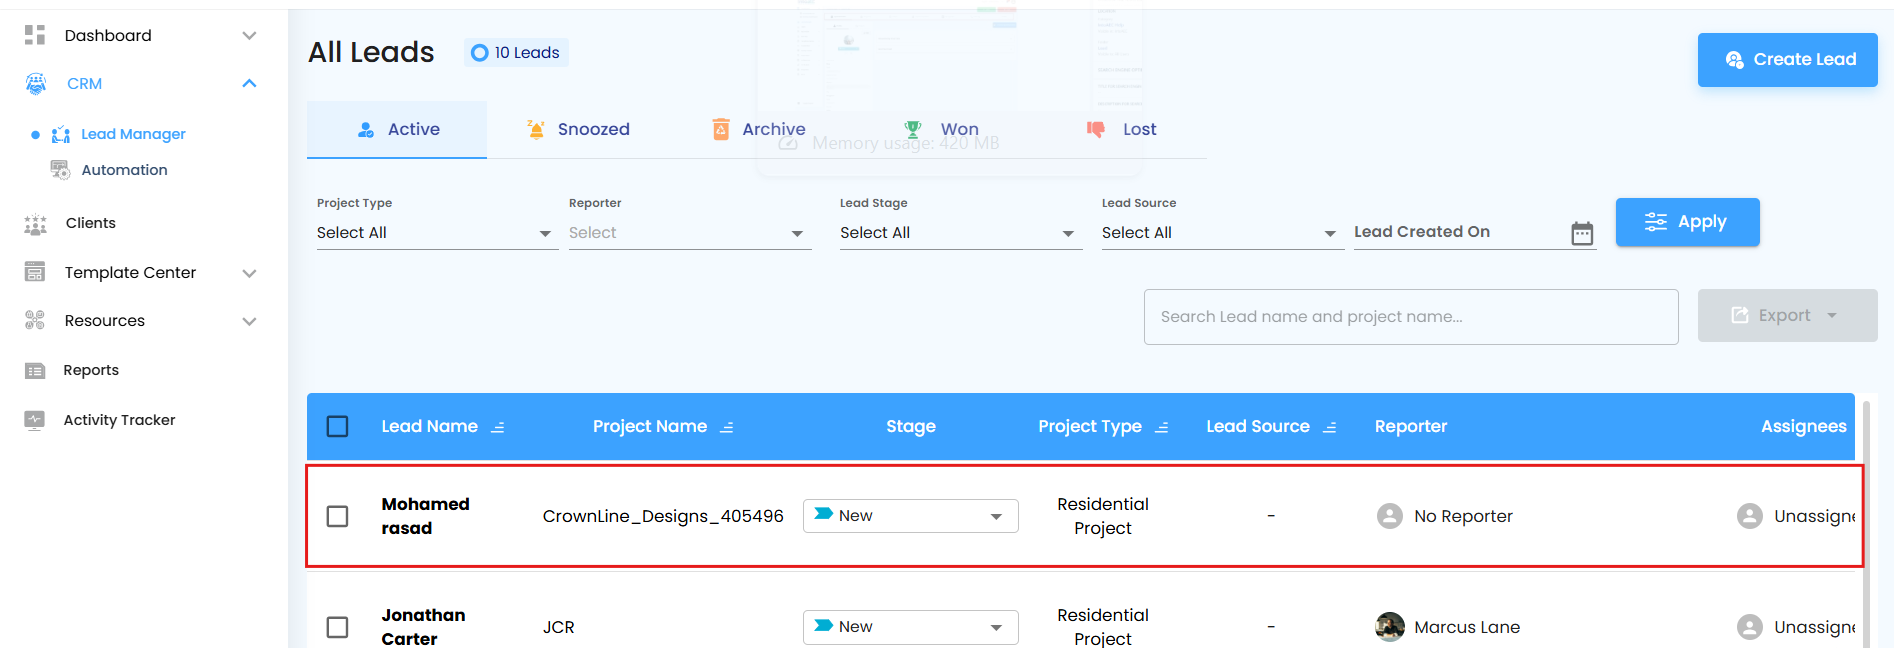
Task: Open Reports from the sidebar icon
Action: [35, 371]
